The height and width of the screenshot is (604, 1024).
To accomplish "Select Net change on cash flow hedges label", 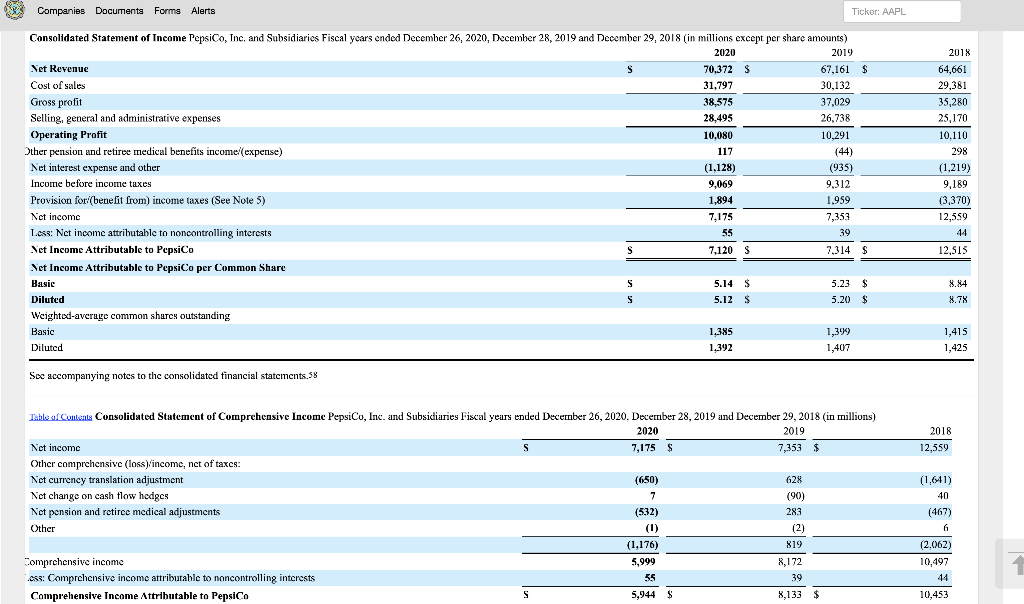I will pos(99,496).
